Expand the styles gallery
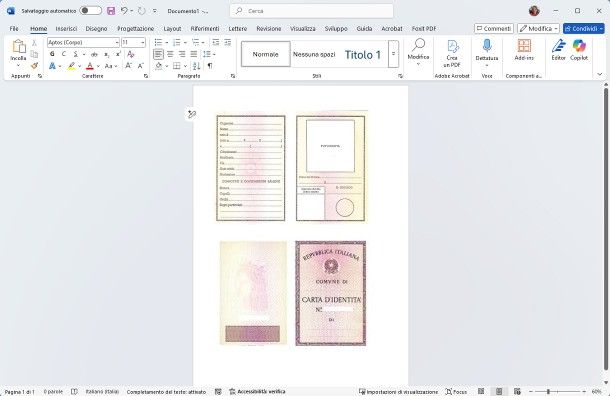610x396 pixels. [x=393, y=54]
